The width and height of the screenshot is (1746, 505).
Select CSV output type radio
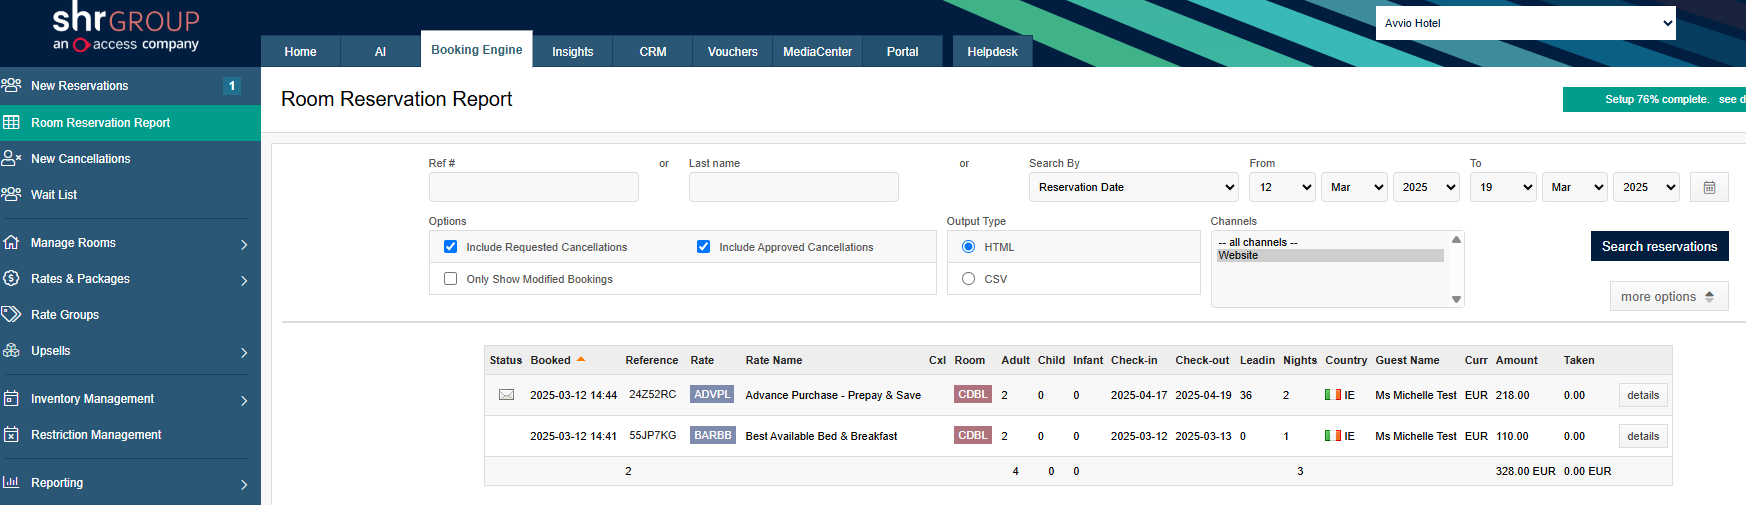pos(968,278)
